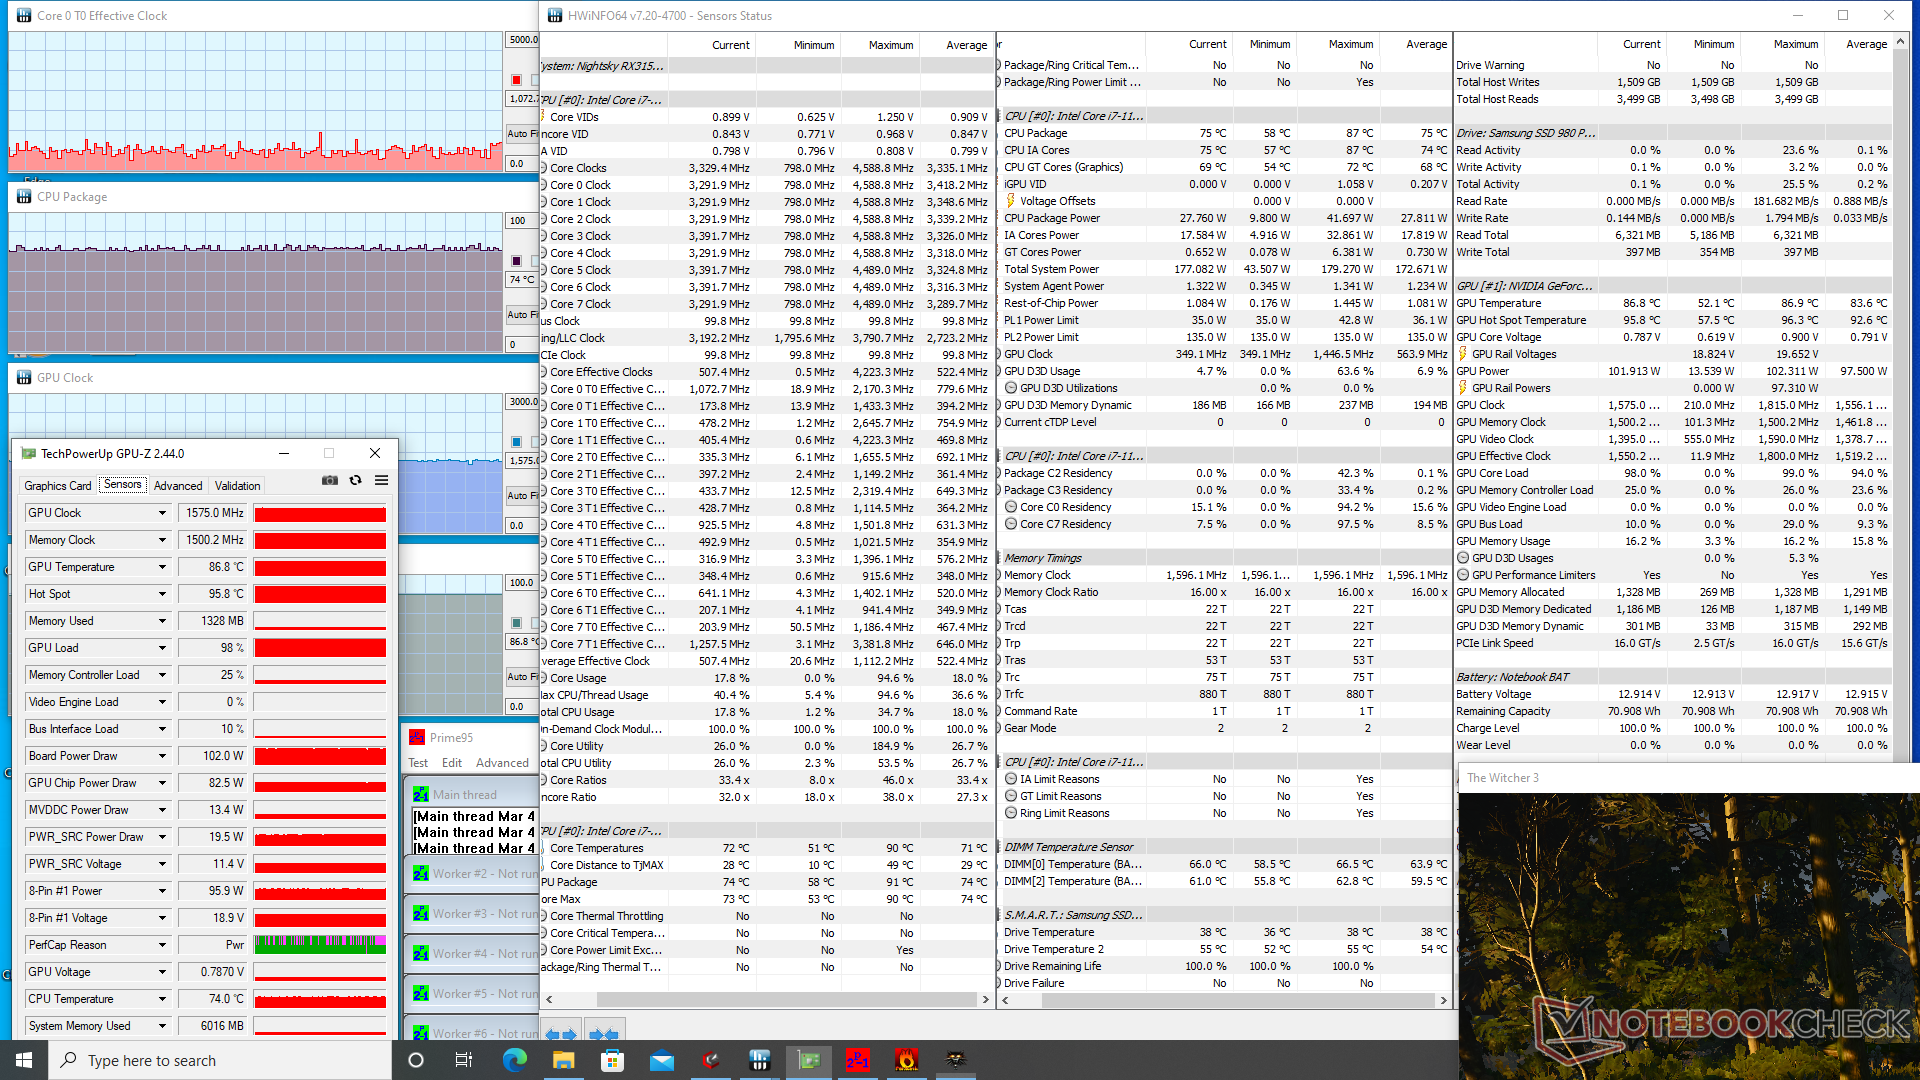Open the Prime95 Advanced menu
Viewport: 1920px width, 1080px height.
(x=502, y=763)
